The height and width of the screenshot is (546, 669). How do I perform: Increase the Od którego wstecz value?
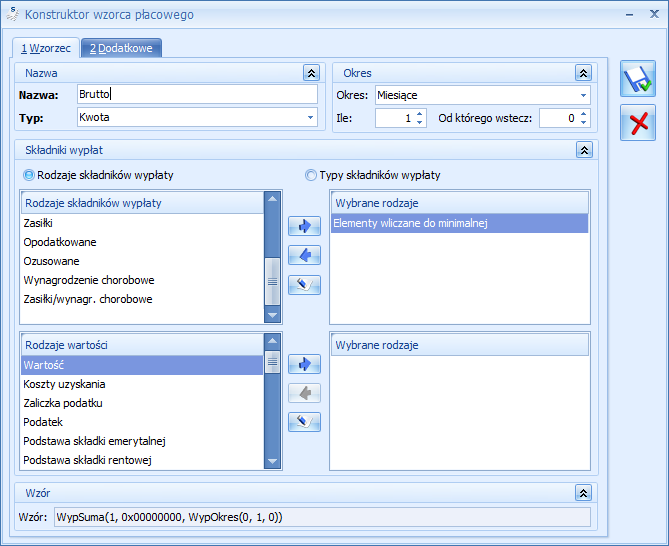[x=583, y=114]
